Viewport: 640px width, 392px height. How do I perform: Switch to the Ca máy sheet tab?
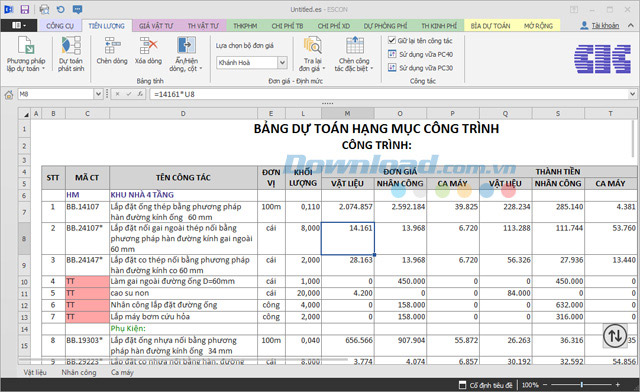click(x=122, y=372)
